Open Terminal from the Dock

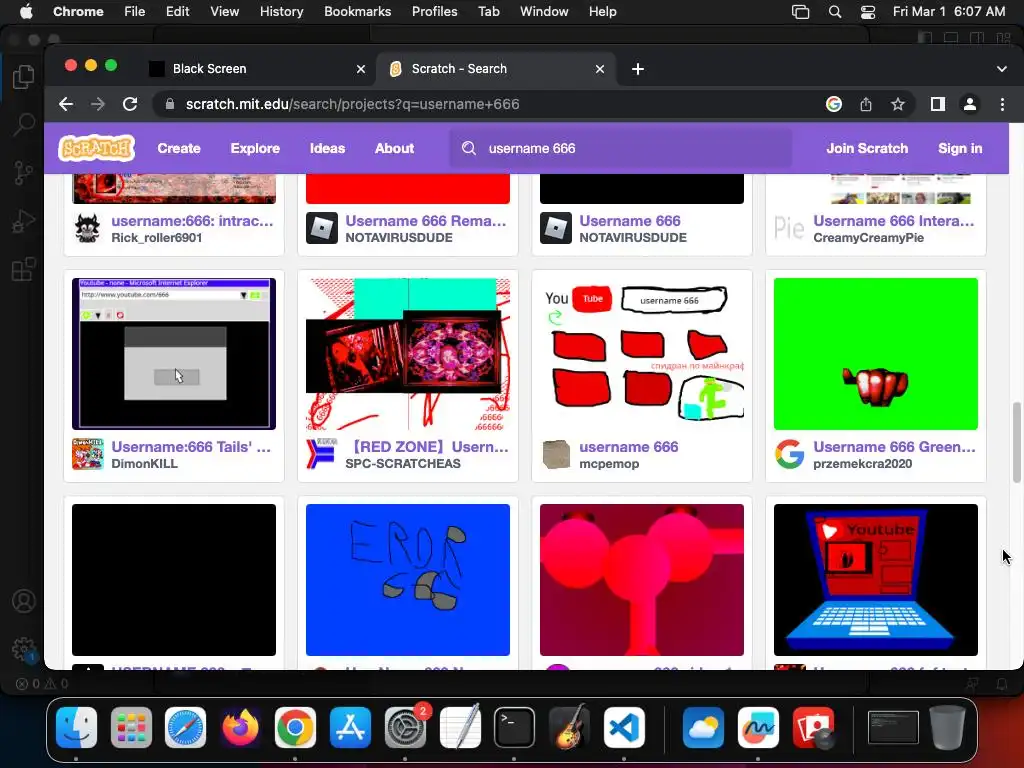click(514, 727)
